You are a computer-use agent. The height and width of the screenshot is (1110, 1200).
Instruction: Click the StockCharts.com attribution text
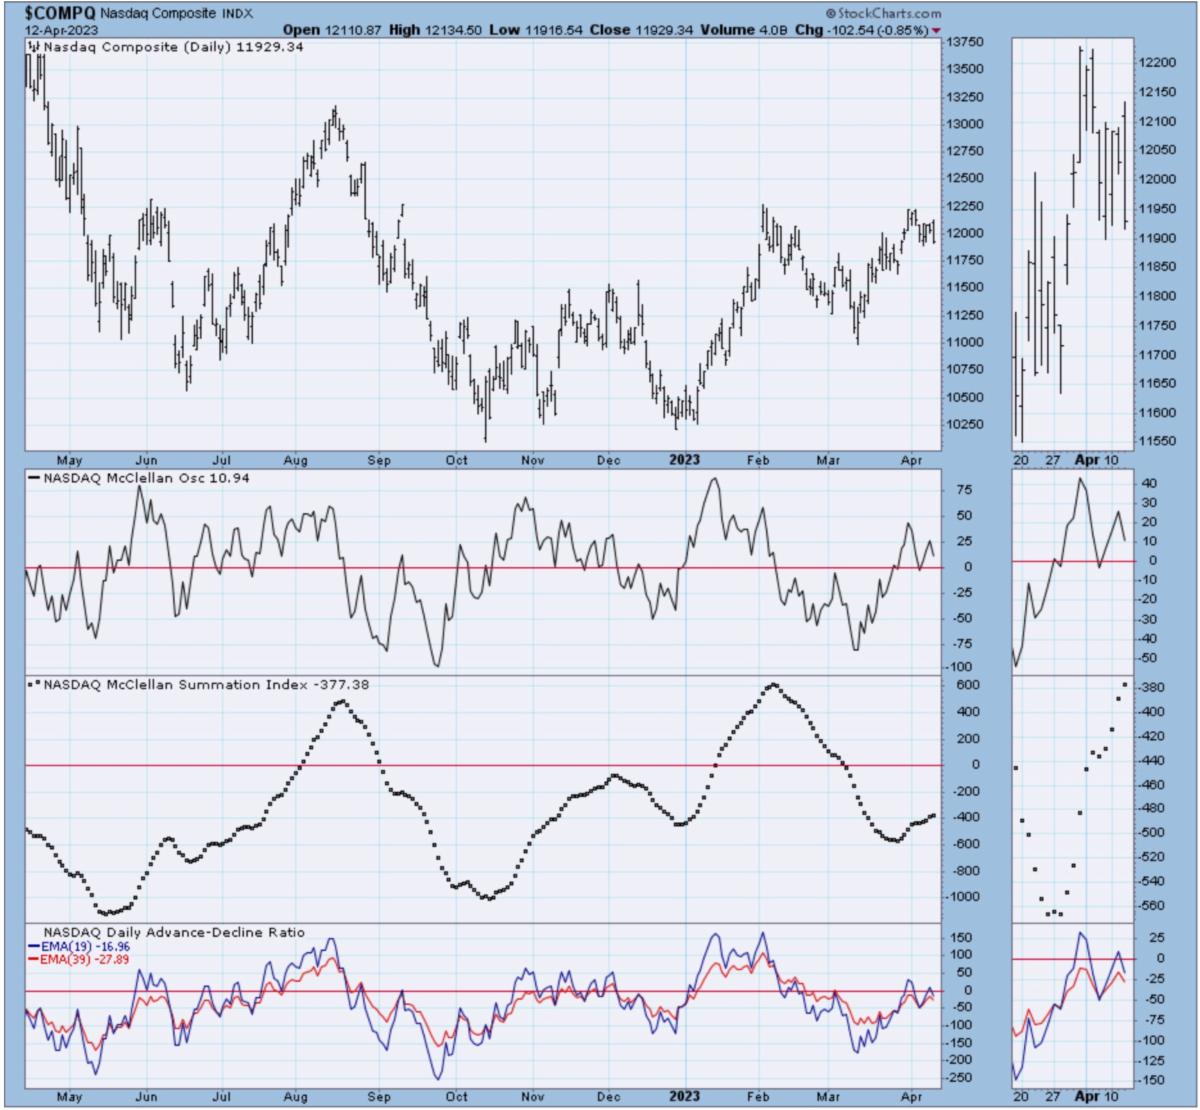point(883,14)
